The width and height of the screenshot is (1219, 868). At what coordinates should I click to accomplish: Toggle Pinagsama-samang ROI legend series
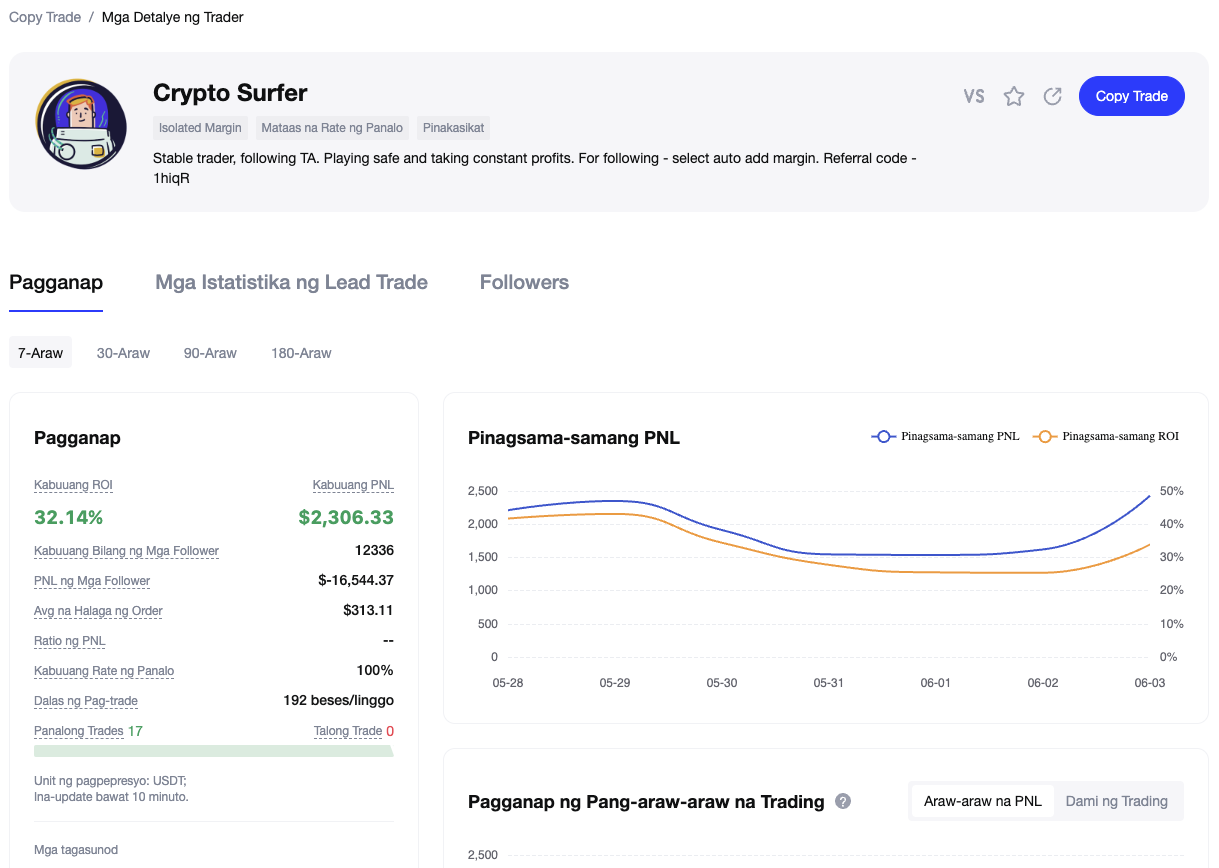(x=1107, y=436)
